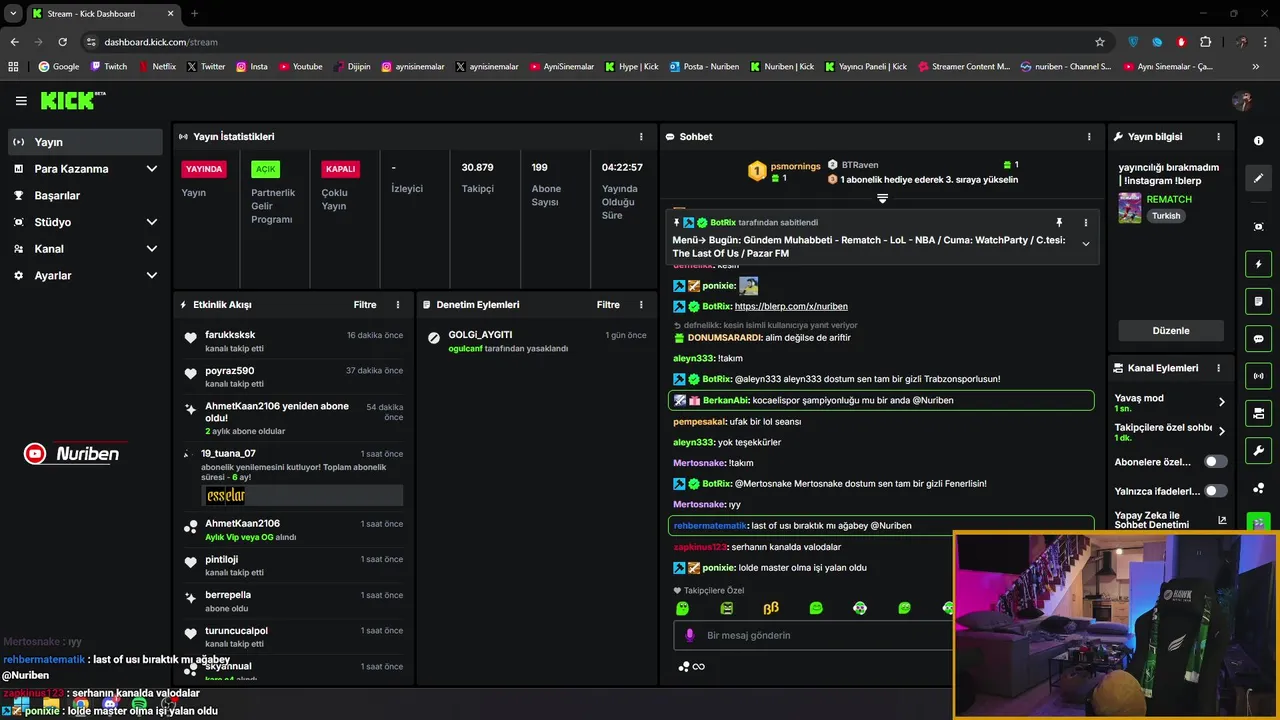Click the purple microphone icon in message box
This screenshot has width=1280, height=720.
pos(689,635)
